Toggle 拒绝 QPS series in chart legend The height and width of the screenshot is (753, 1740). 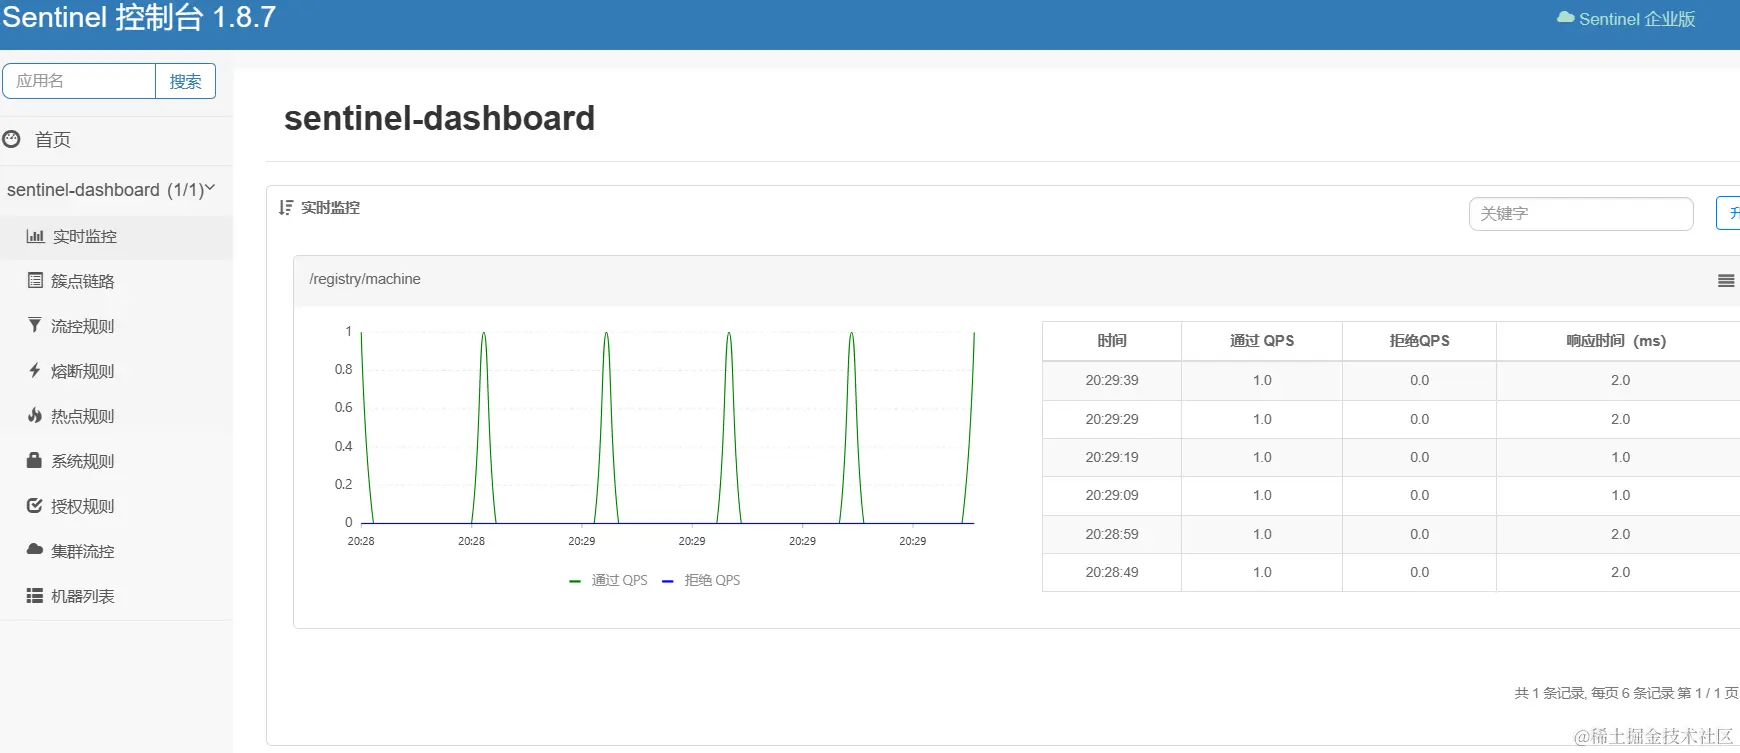(701, 580)
